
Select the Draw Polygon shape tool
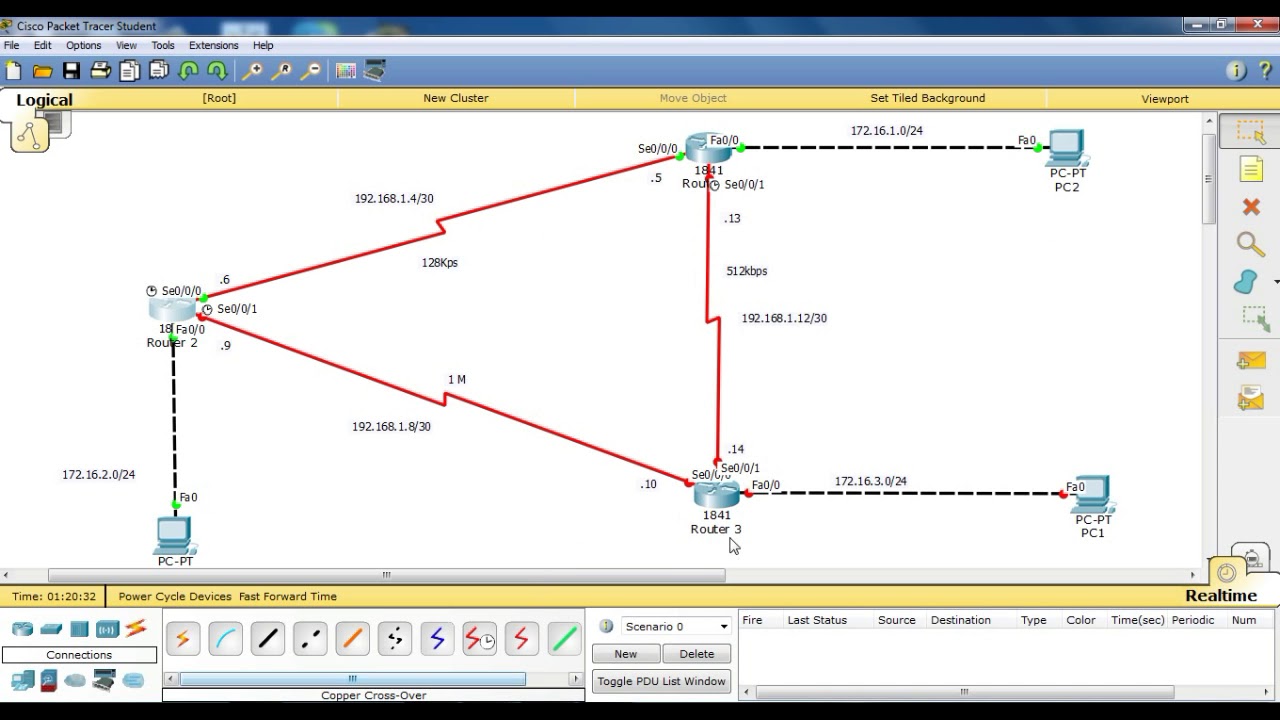1246,283
